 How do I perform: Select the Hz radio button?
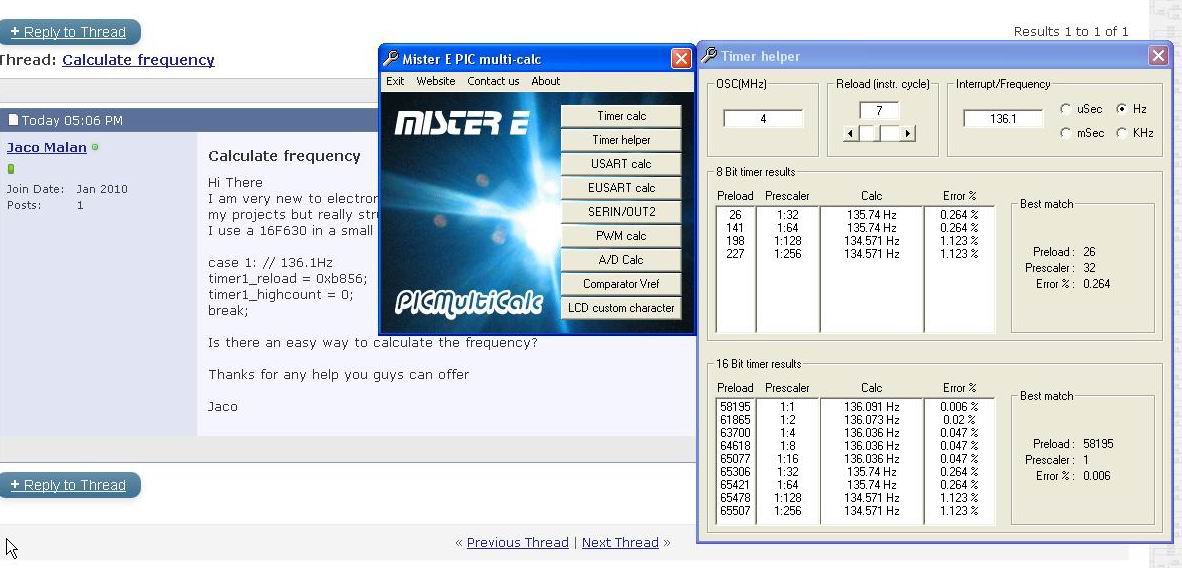coord(1122,109)
